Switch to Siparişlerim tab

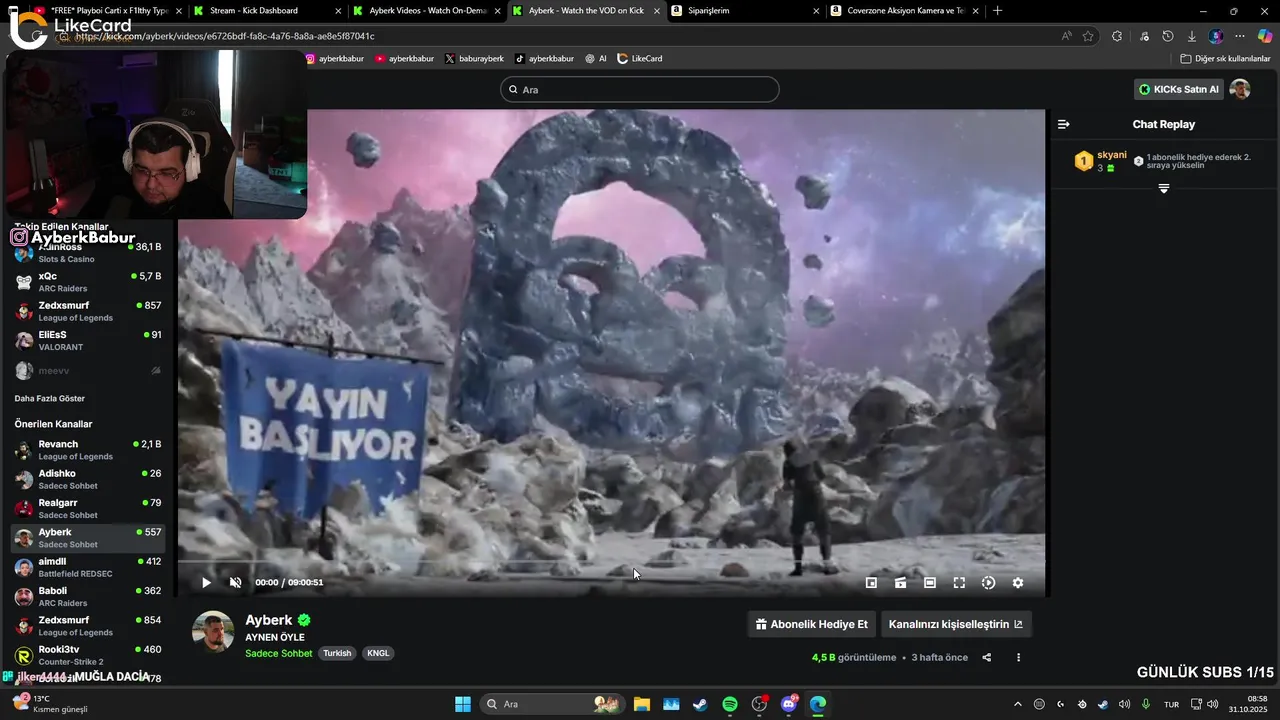pyautogui.click(x=743, y=11)
